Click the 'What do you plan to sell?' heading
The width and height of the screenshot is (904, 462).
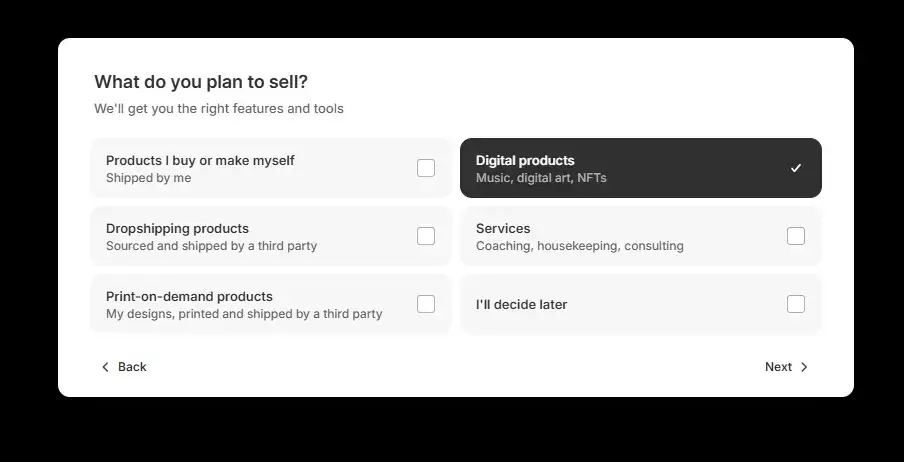click(201, 82)
